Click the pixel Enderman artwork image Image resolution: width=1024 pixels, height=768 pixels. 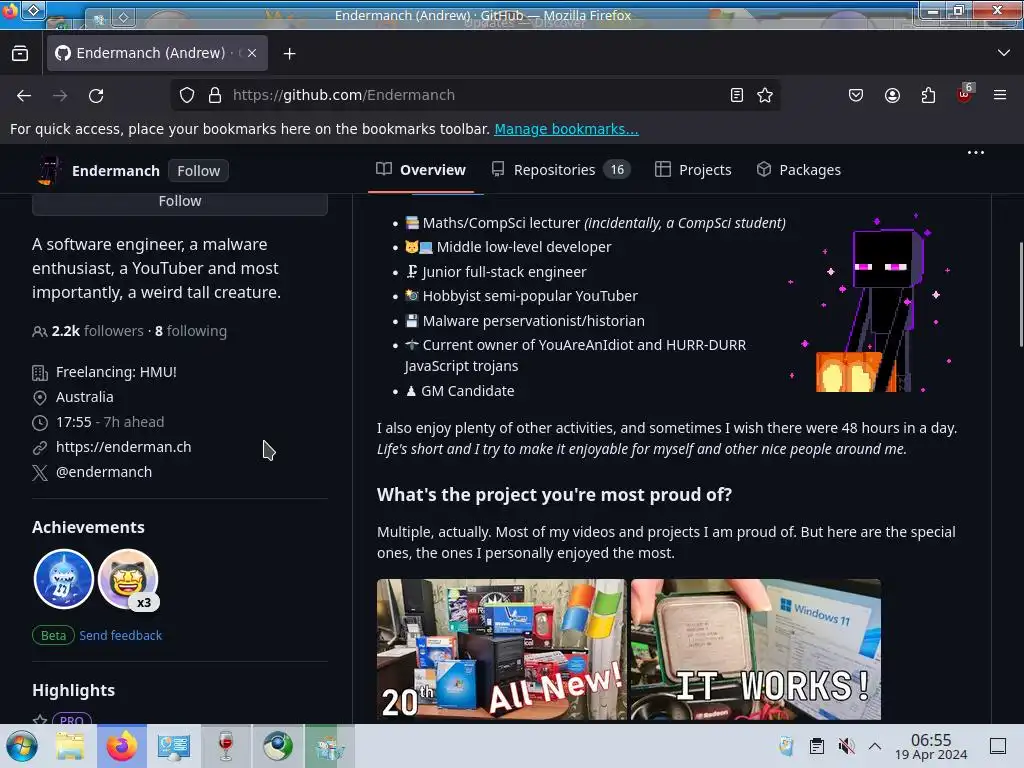[x=872, y=303]
